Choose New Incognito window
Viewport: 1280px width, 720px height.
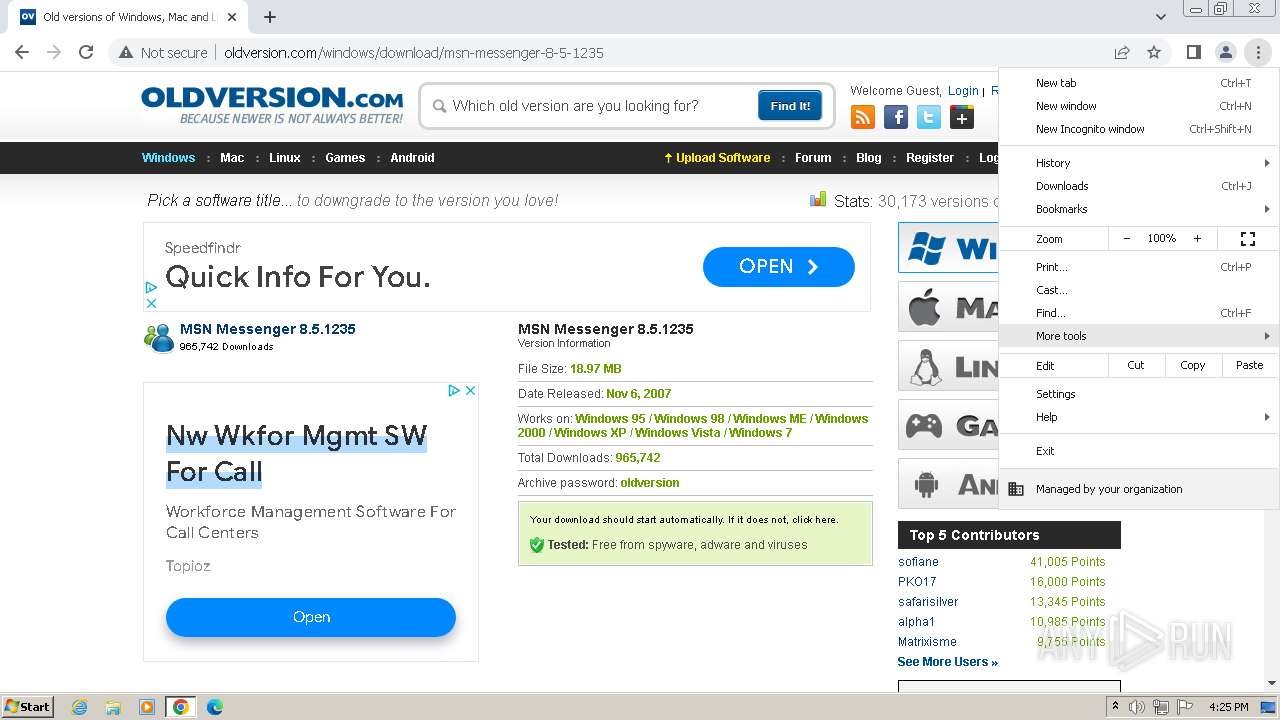click(1139, 129)
